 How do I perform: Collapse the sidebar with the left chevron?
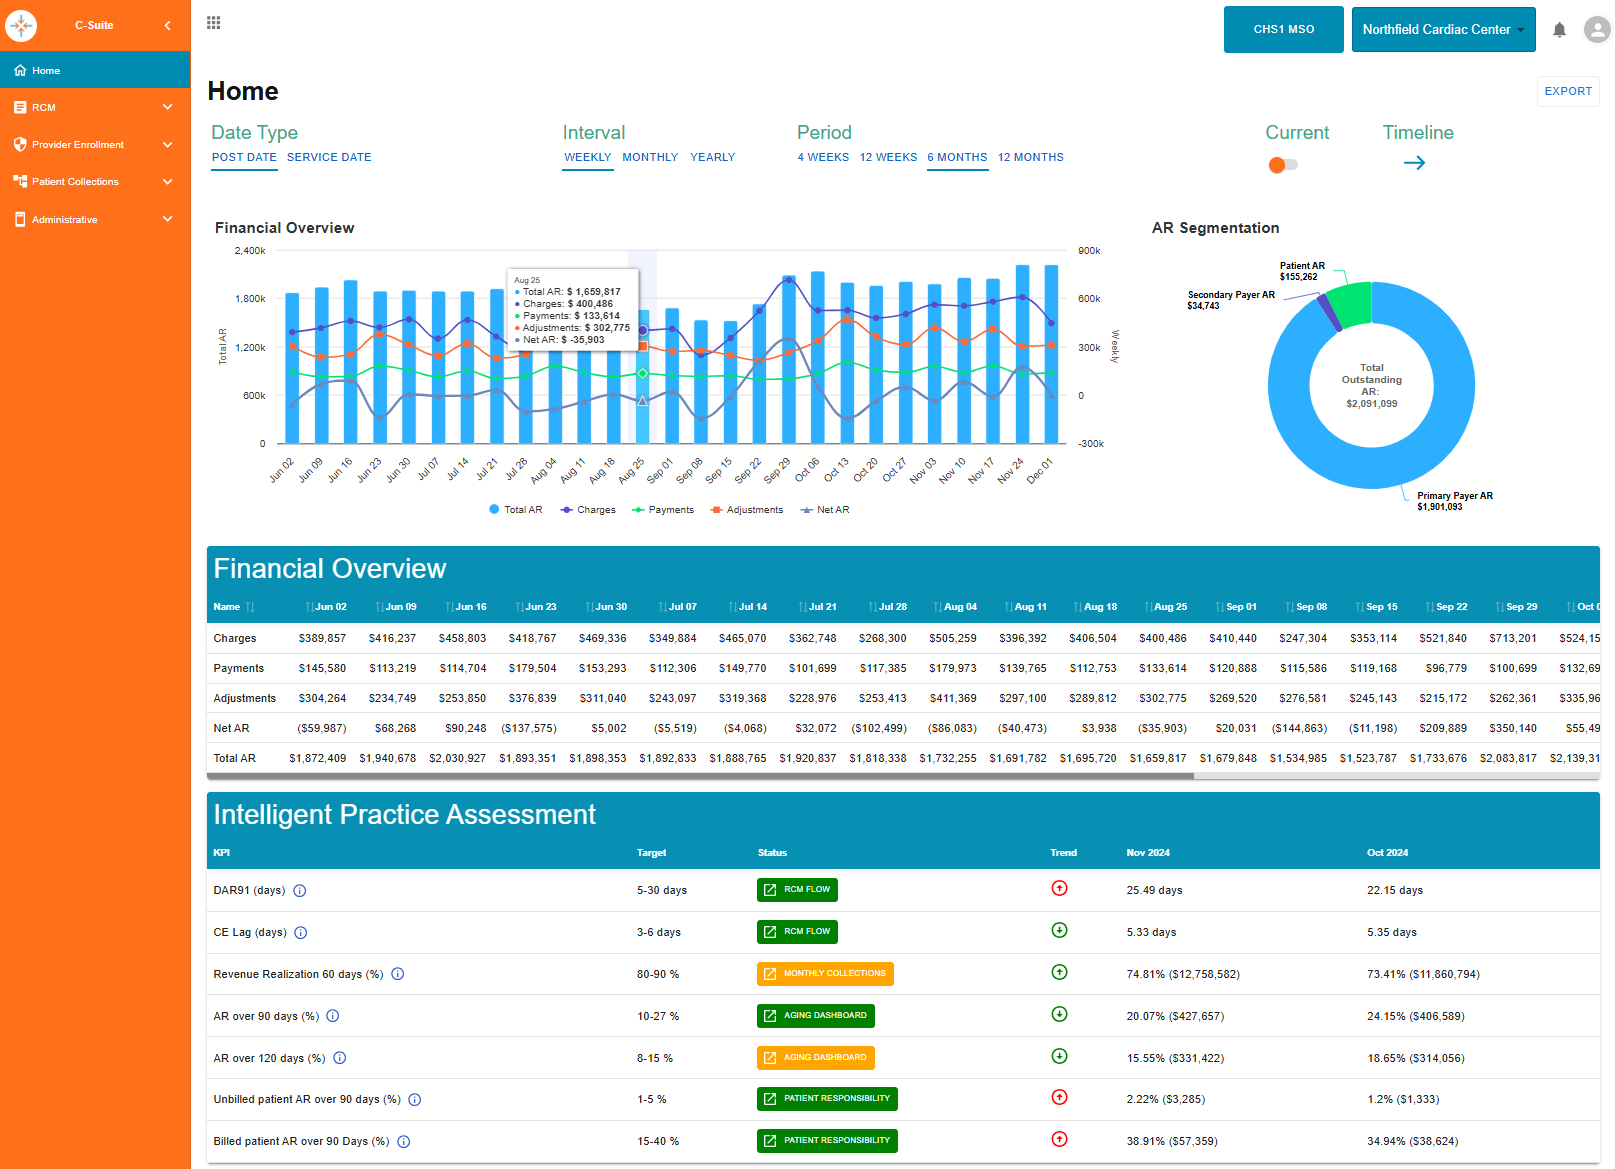[x=168, y=25]
